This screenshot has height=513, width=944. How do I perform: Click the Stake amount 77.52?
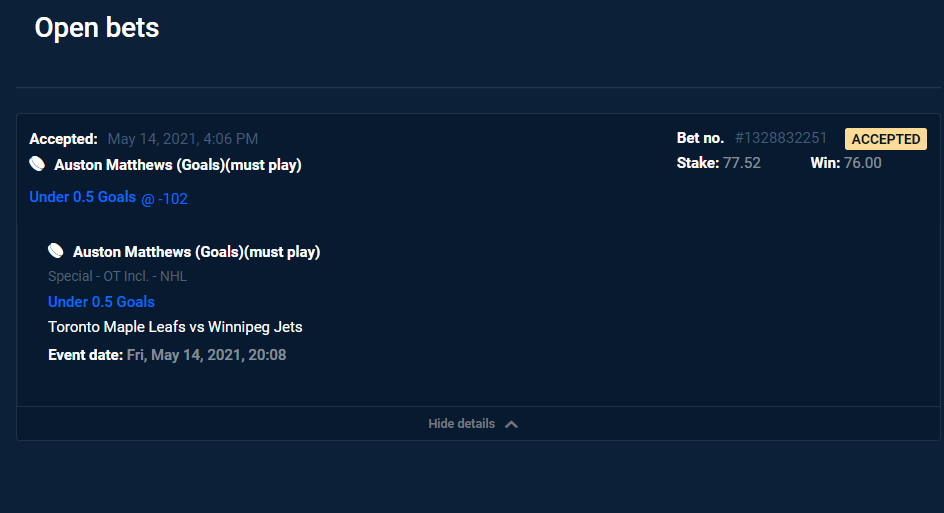tap(742, 163)
